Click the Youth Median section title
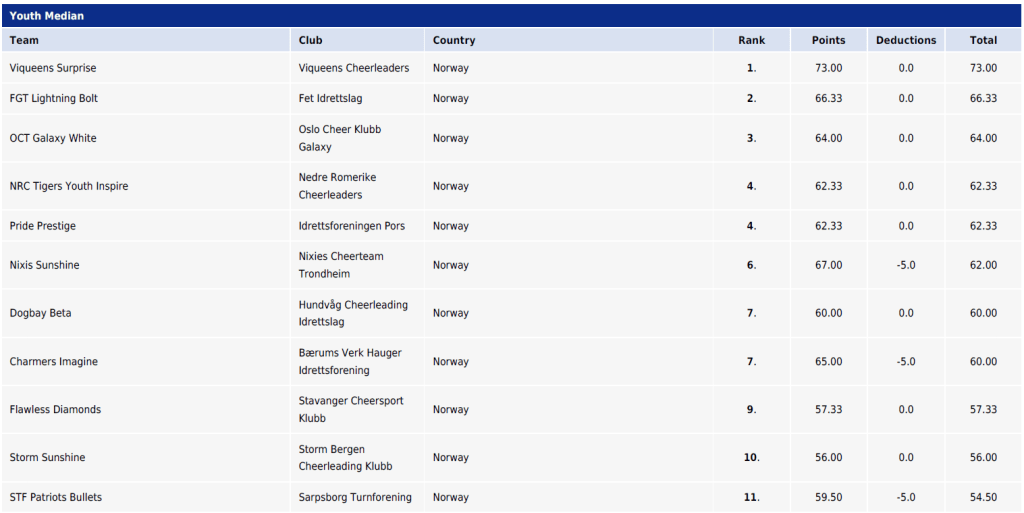The height and width of the screenshot is (513, 1024). coord(47,16)
